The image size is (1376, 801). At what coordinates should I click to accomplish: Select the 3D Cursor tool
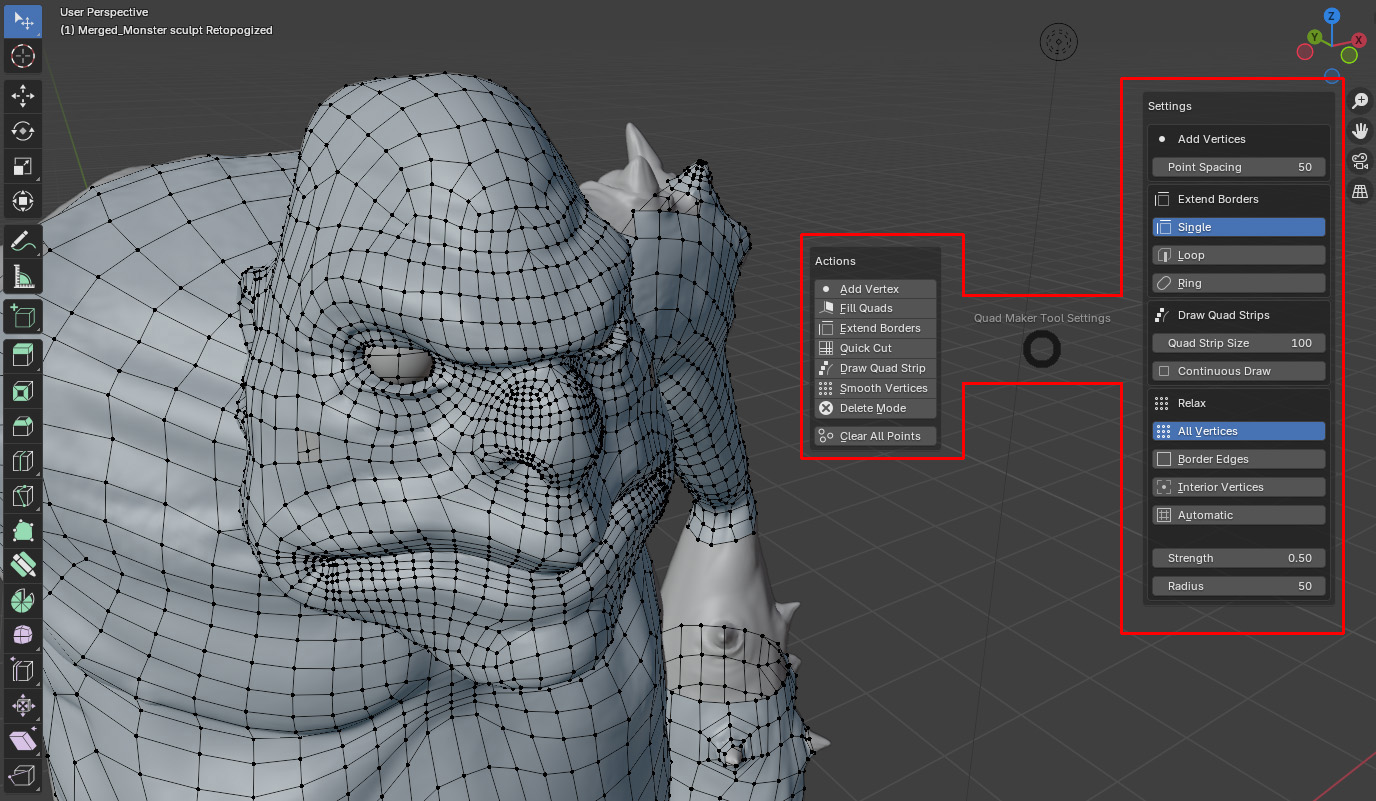click(x=23, y=56)
